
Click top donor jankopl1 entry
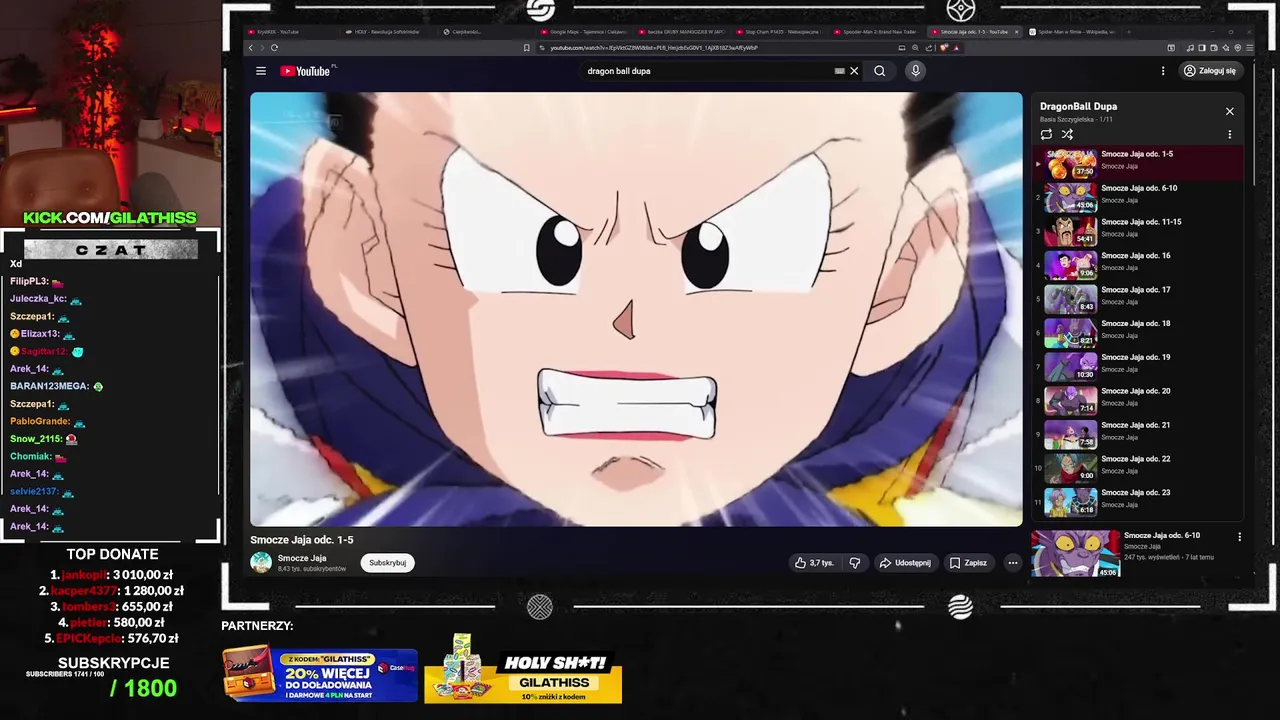pyautogui.click(x=111, y=575)
